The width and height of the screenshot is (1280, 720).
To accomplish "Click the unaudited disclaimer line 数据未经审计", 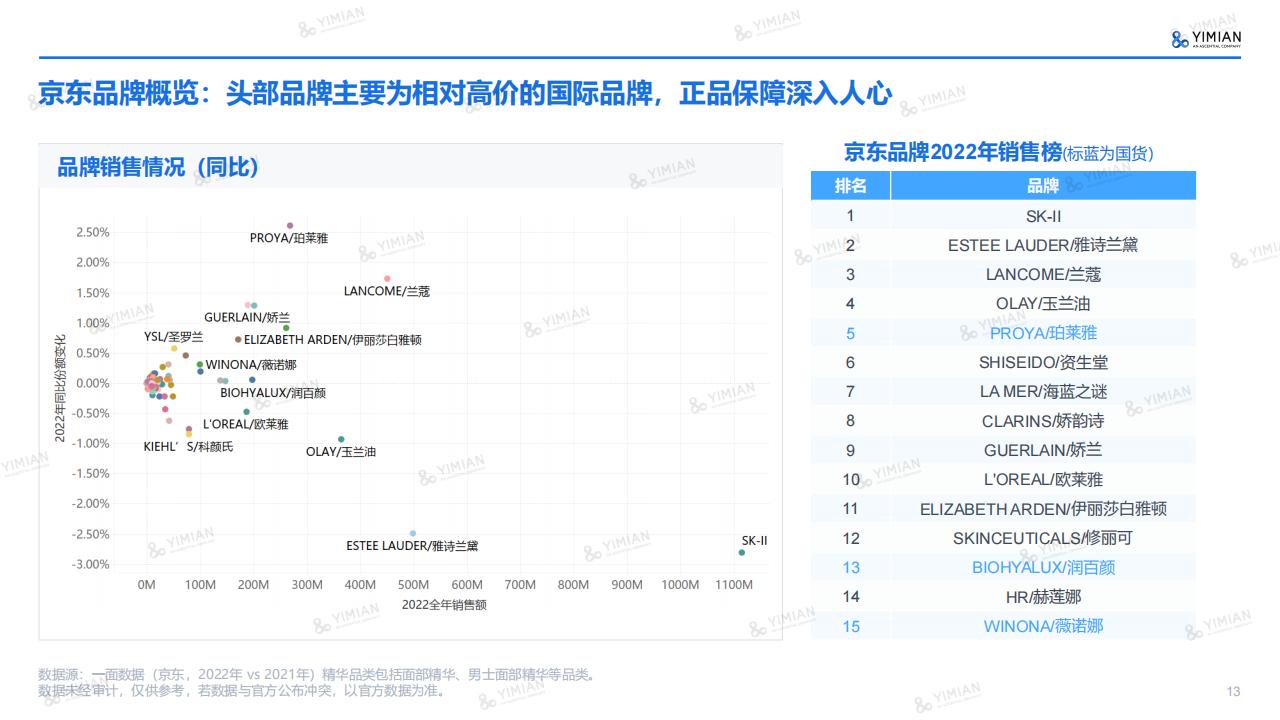I will point(241,691).
